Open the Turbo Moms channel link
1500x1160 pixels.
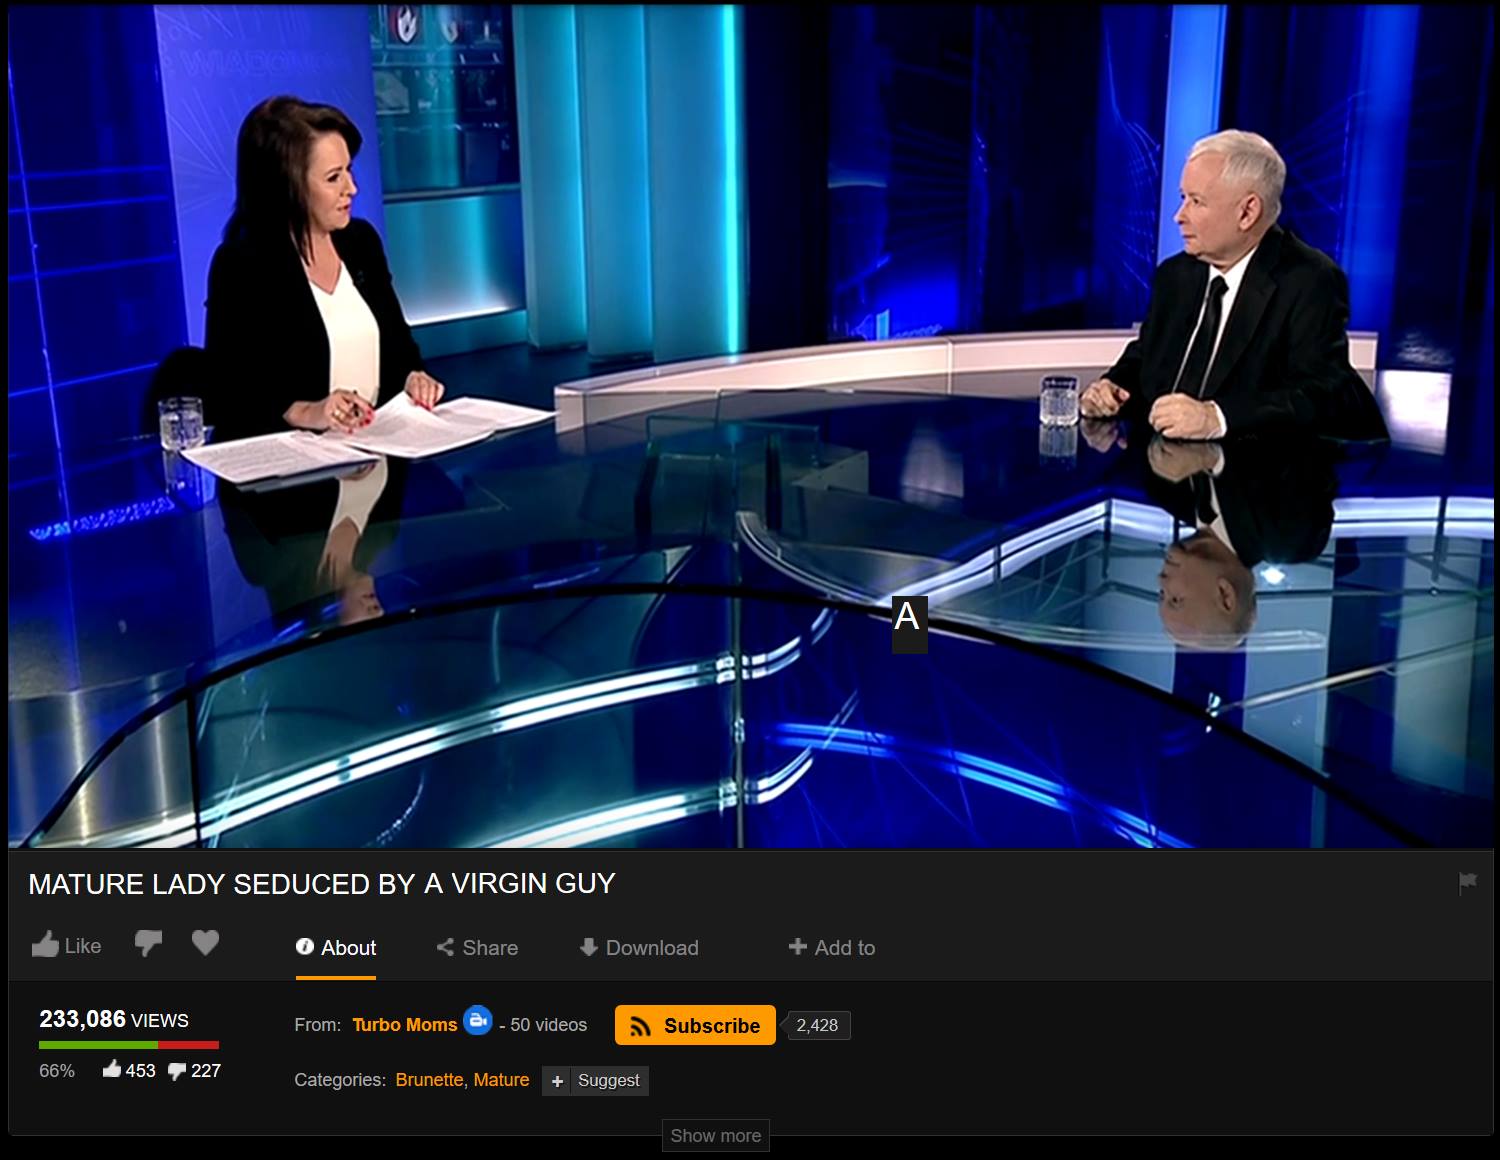[404, 1025]
